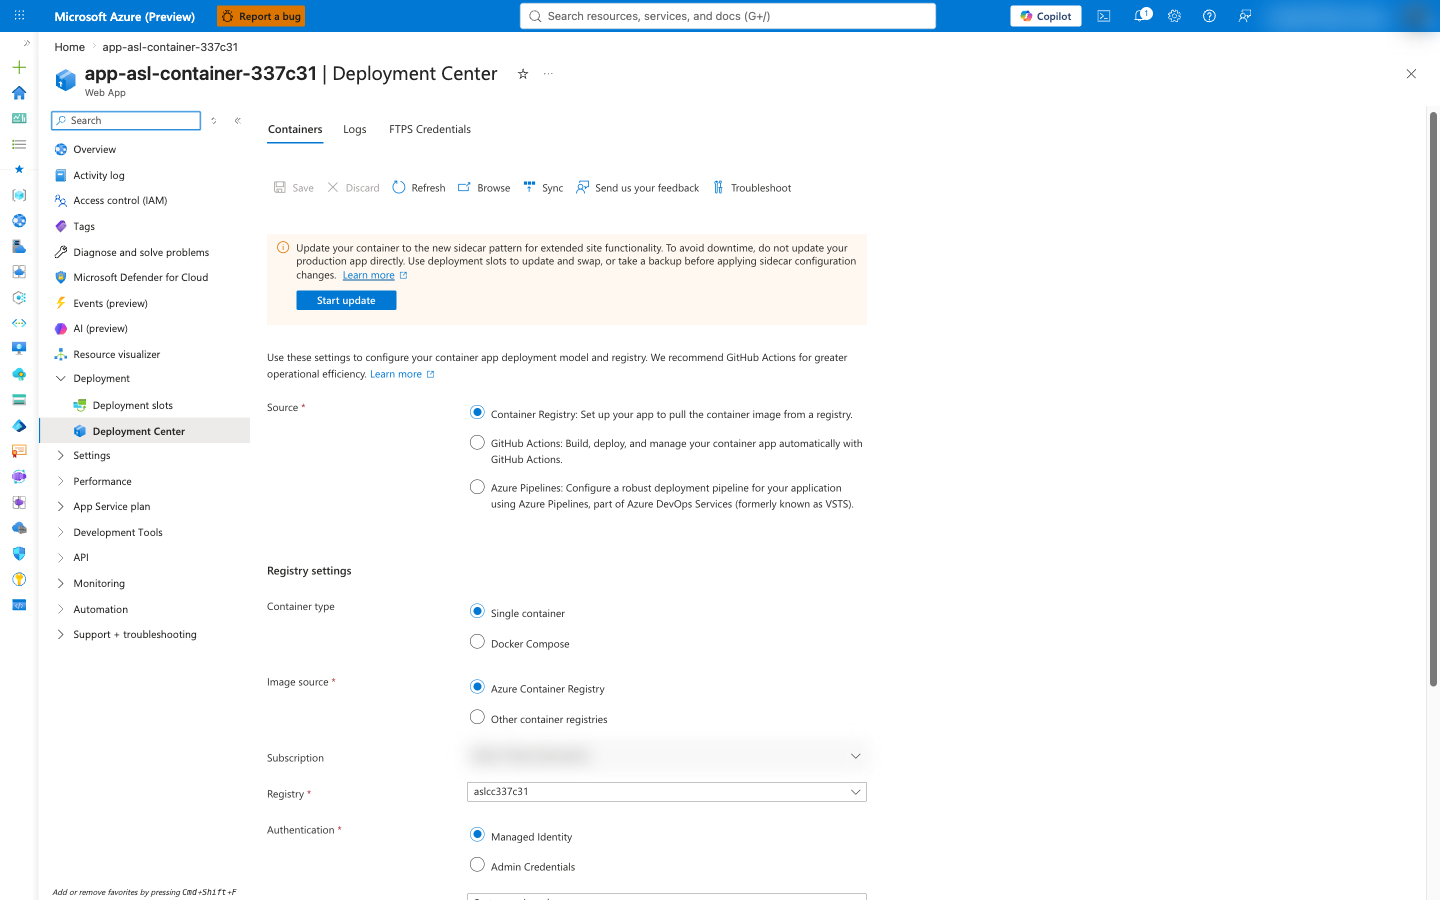Click the Troubleshoot toolbar item

point(751,188)
